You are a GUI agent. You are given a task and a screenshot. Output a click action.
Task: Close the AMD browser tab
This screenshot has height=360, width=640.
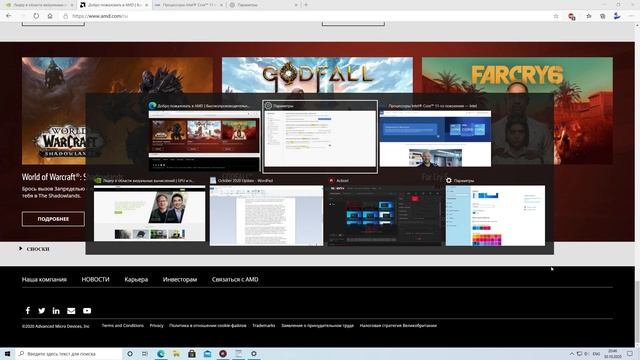coord(147,5)
